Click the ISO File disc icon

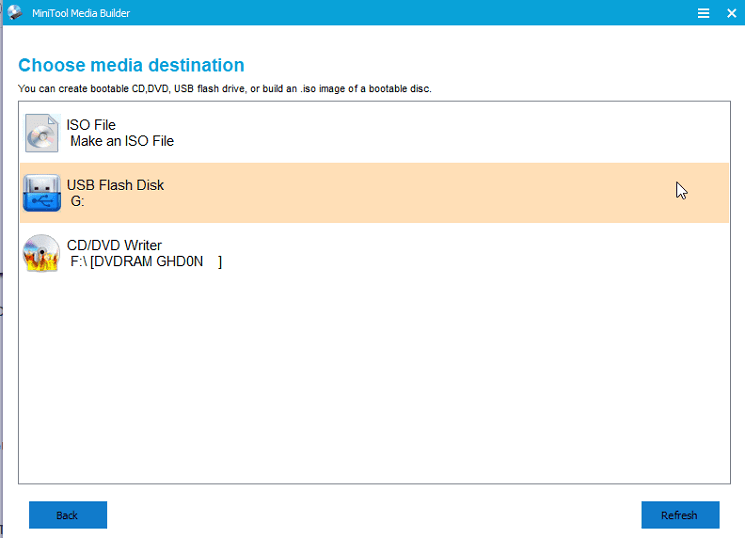42,133
